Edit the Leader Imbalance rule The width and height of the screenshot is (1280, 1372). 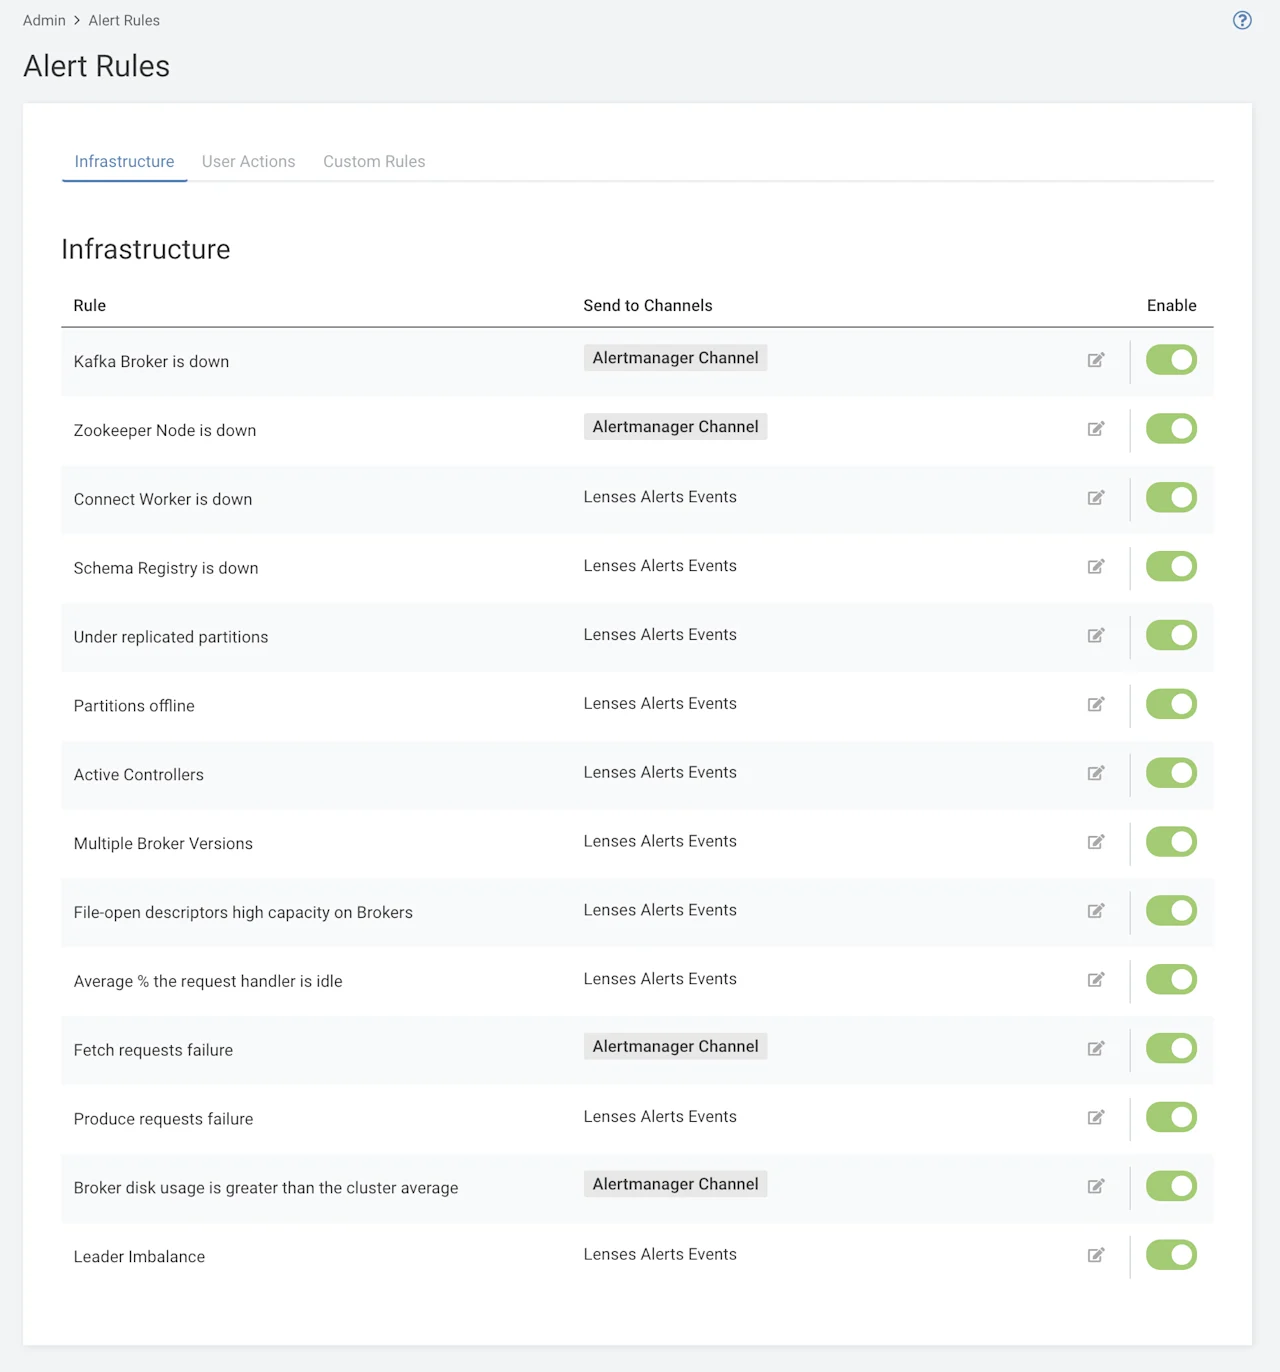coord(1096,1256)
